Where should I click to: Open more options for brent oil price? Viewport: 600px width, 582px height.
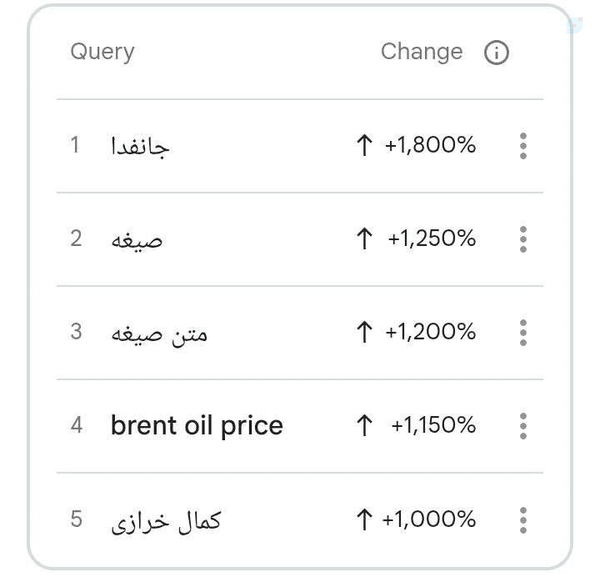523,426
